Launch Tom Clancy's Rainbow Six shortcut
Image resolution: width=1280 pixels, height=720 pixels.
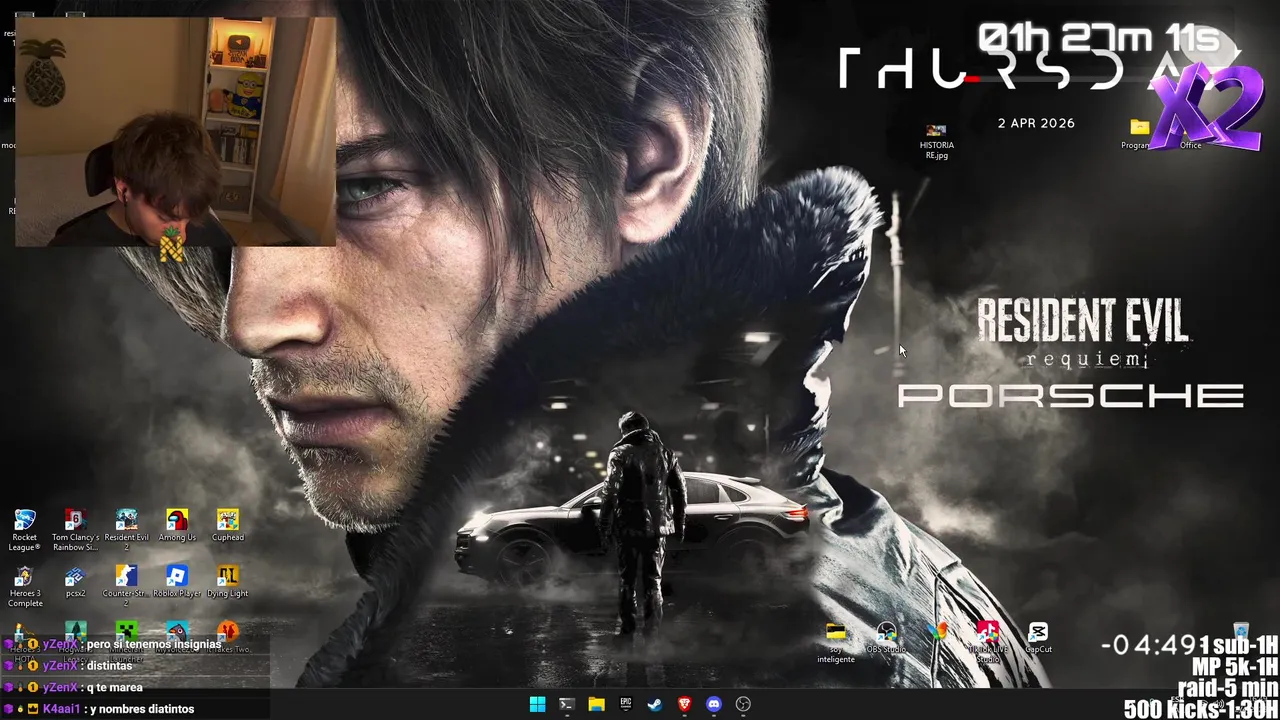point(75,530)
